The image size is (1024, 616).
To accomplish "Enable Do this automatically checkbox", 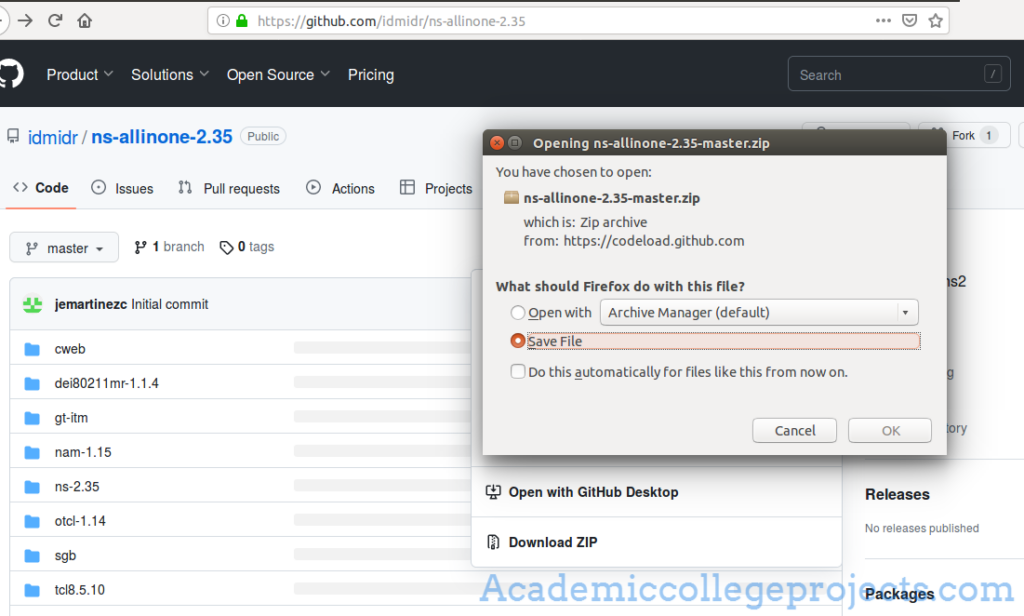I will (518, 372).
